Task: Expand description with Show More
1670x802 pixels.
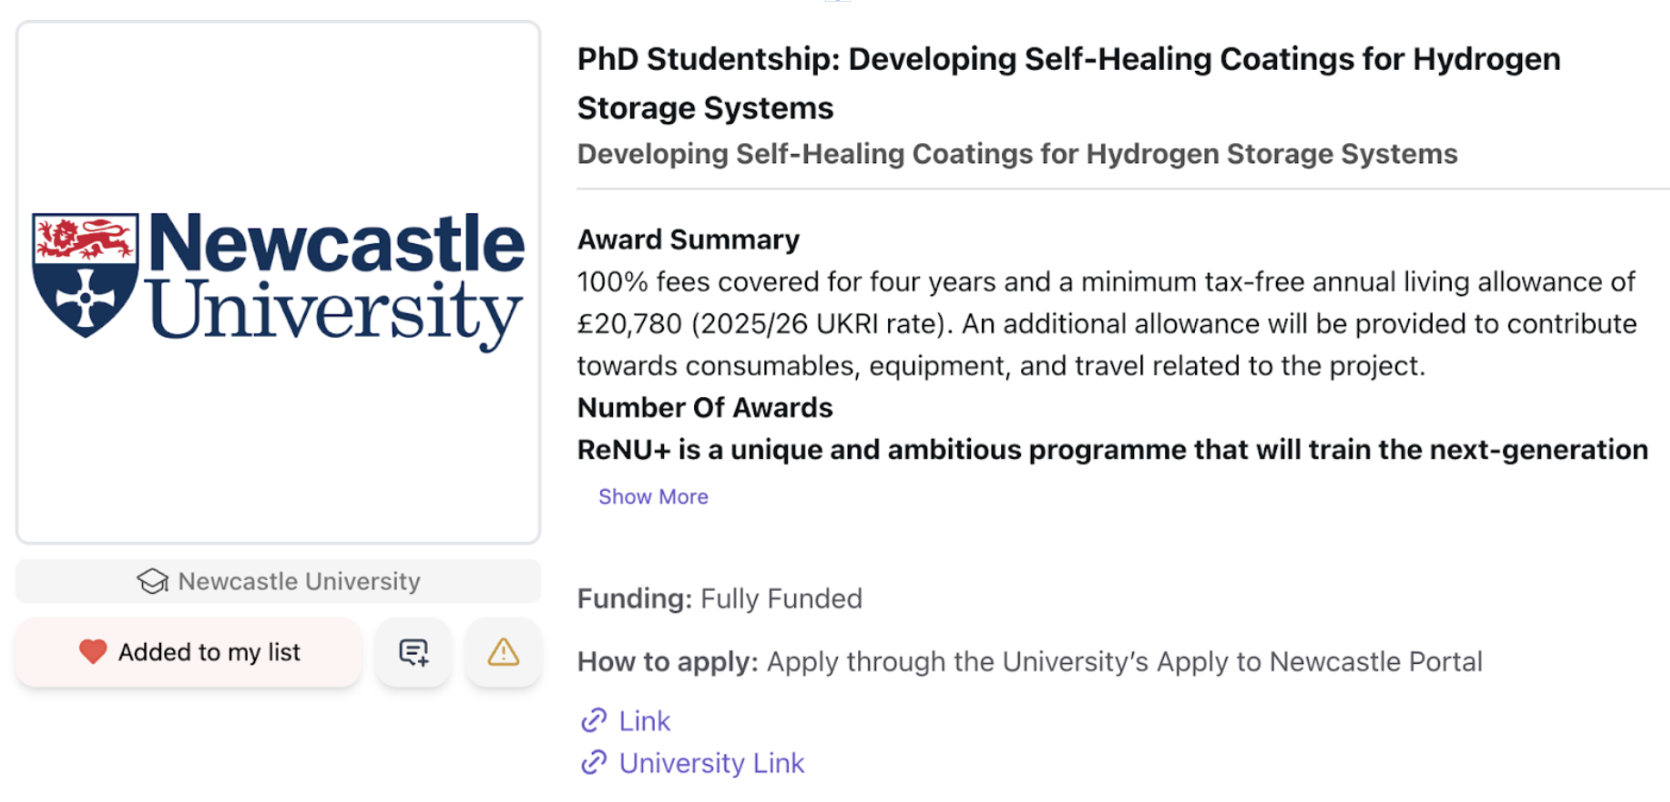Action: point(653,497)
